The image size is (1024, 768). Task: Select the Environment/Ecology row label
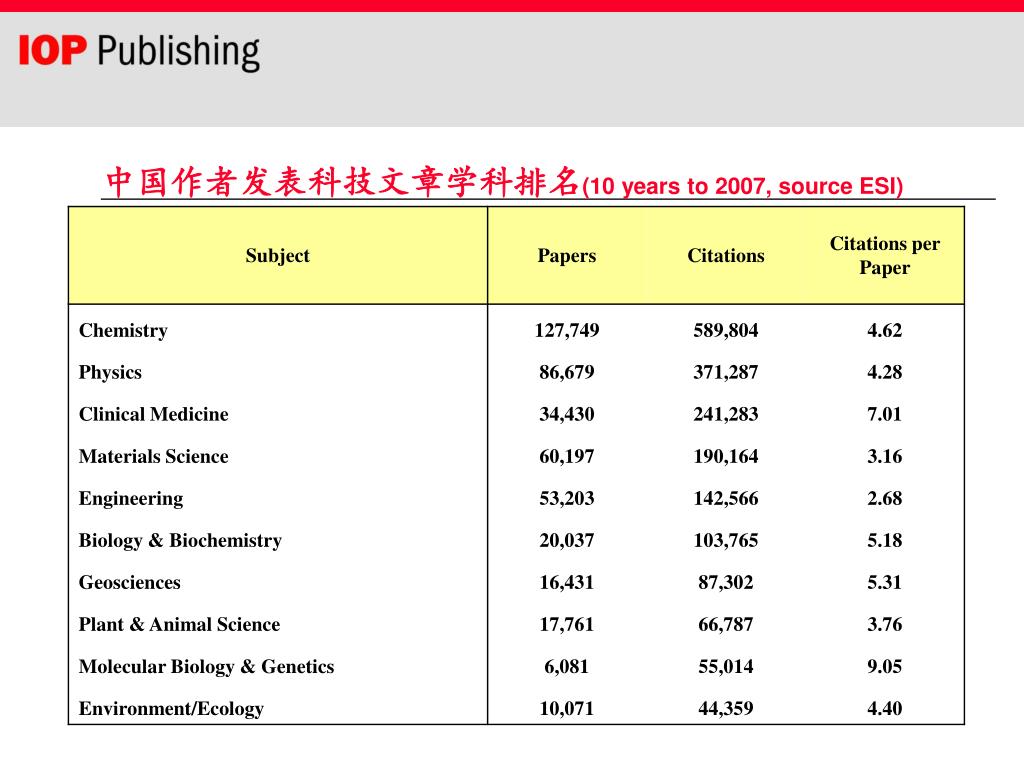point(171,709)
